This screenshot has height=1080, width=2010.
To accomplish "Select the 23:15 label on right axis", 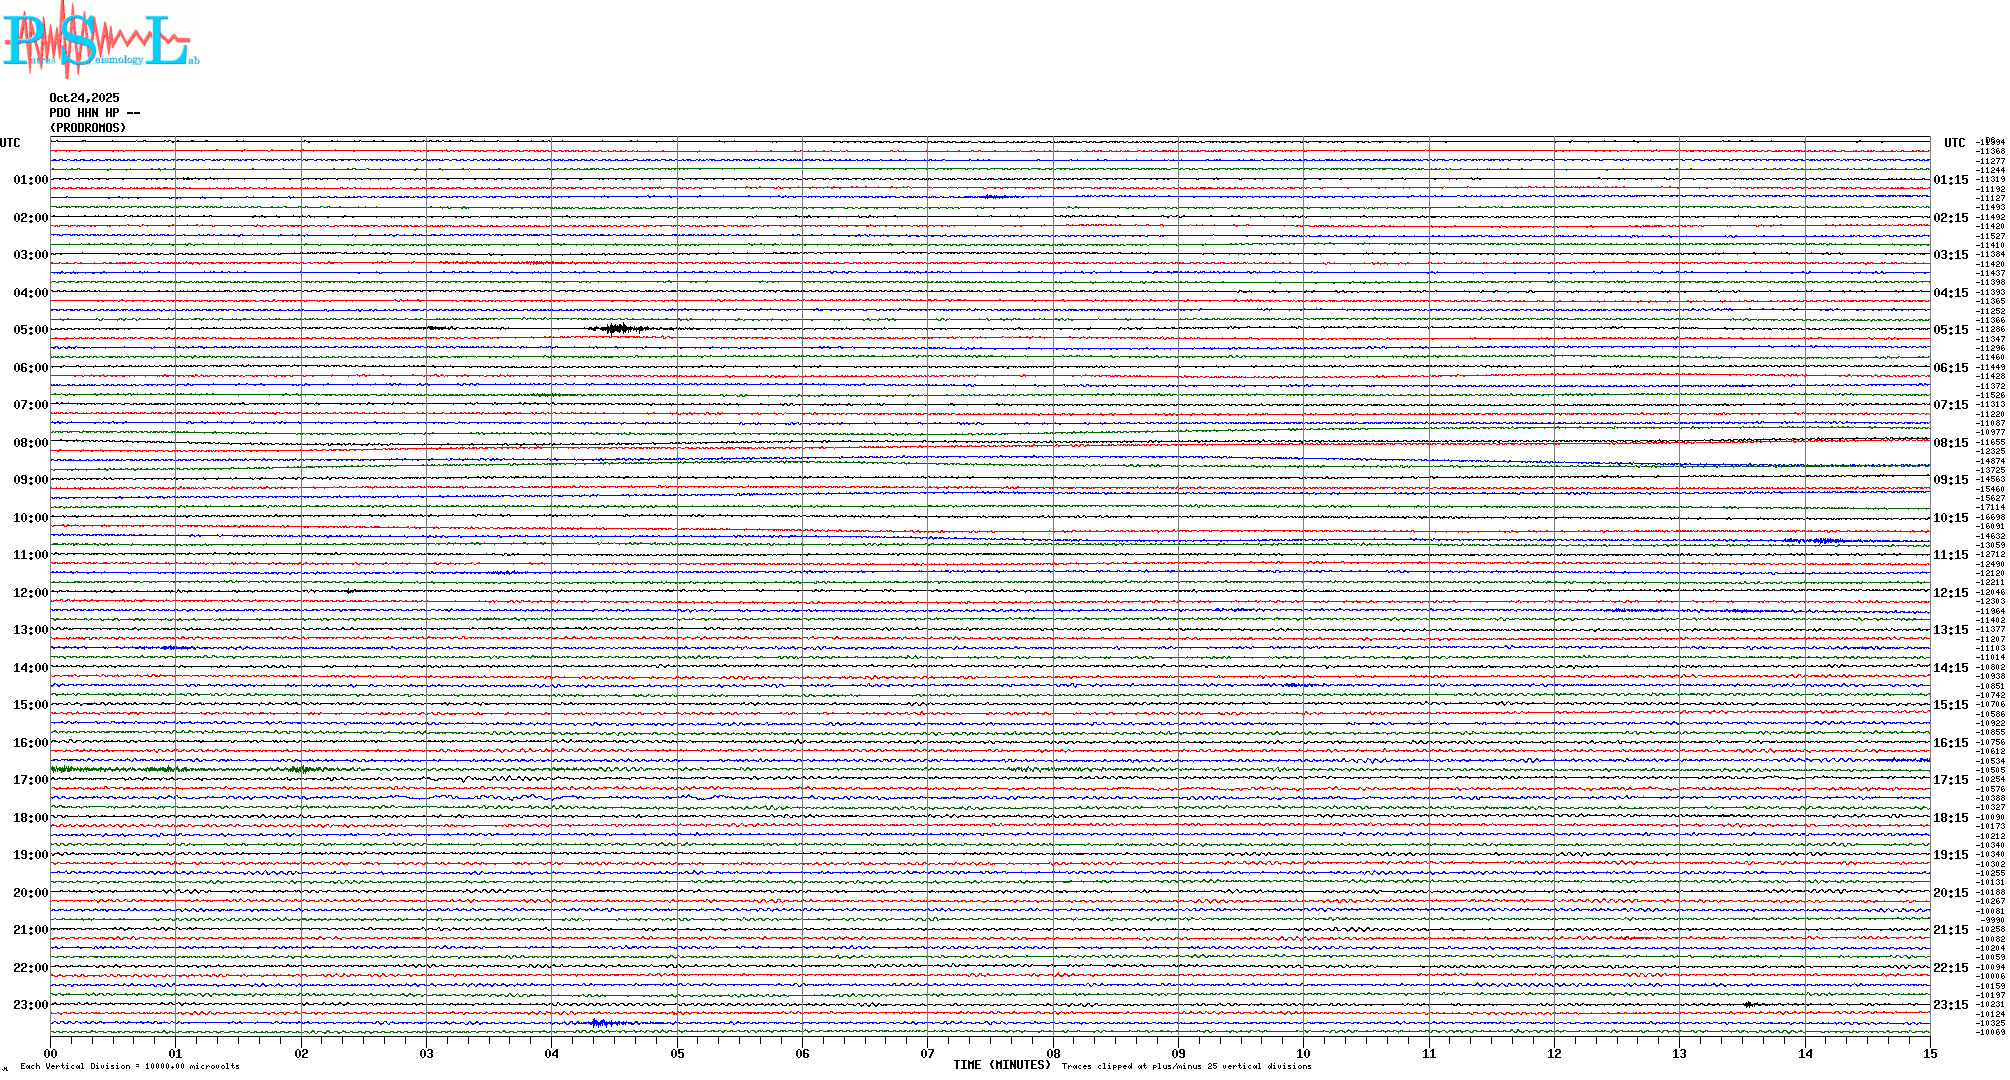I will click(x=1950, y=1005).
